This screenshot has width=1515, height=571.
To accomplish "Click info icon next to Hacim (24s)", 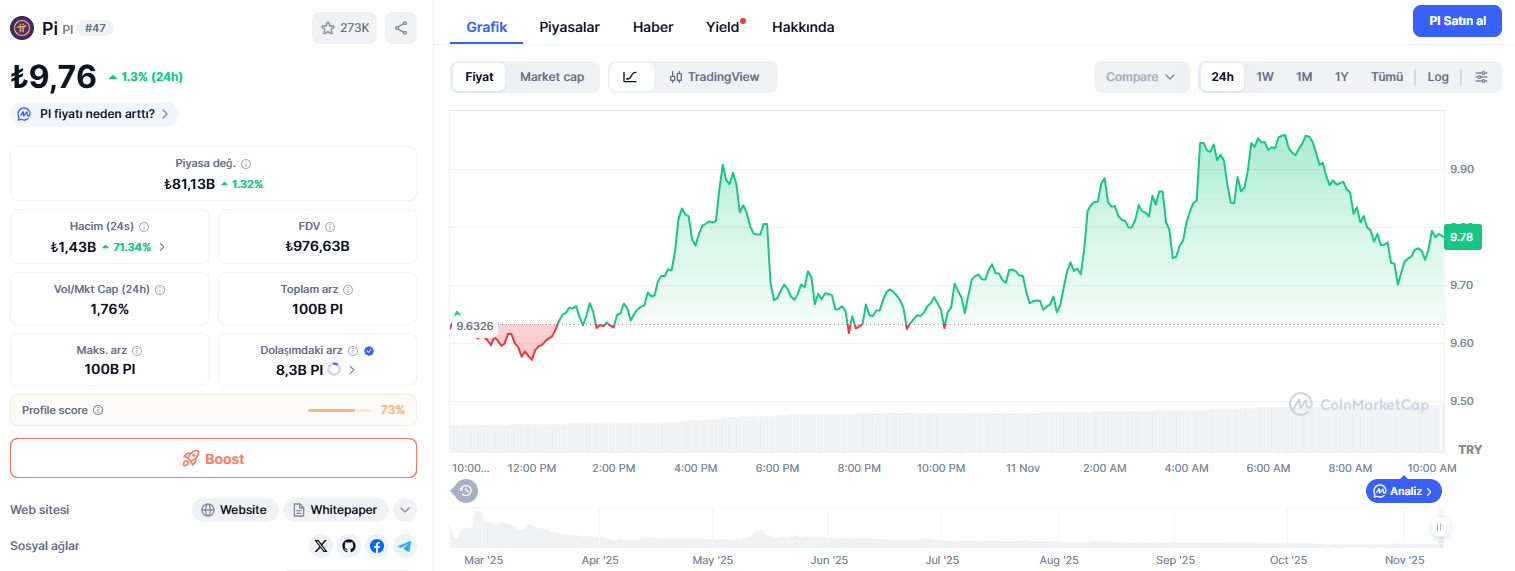I will pos(144,227).
